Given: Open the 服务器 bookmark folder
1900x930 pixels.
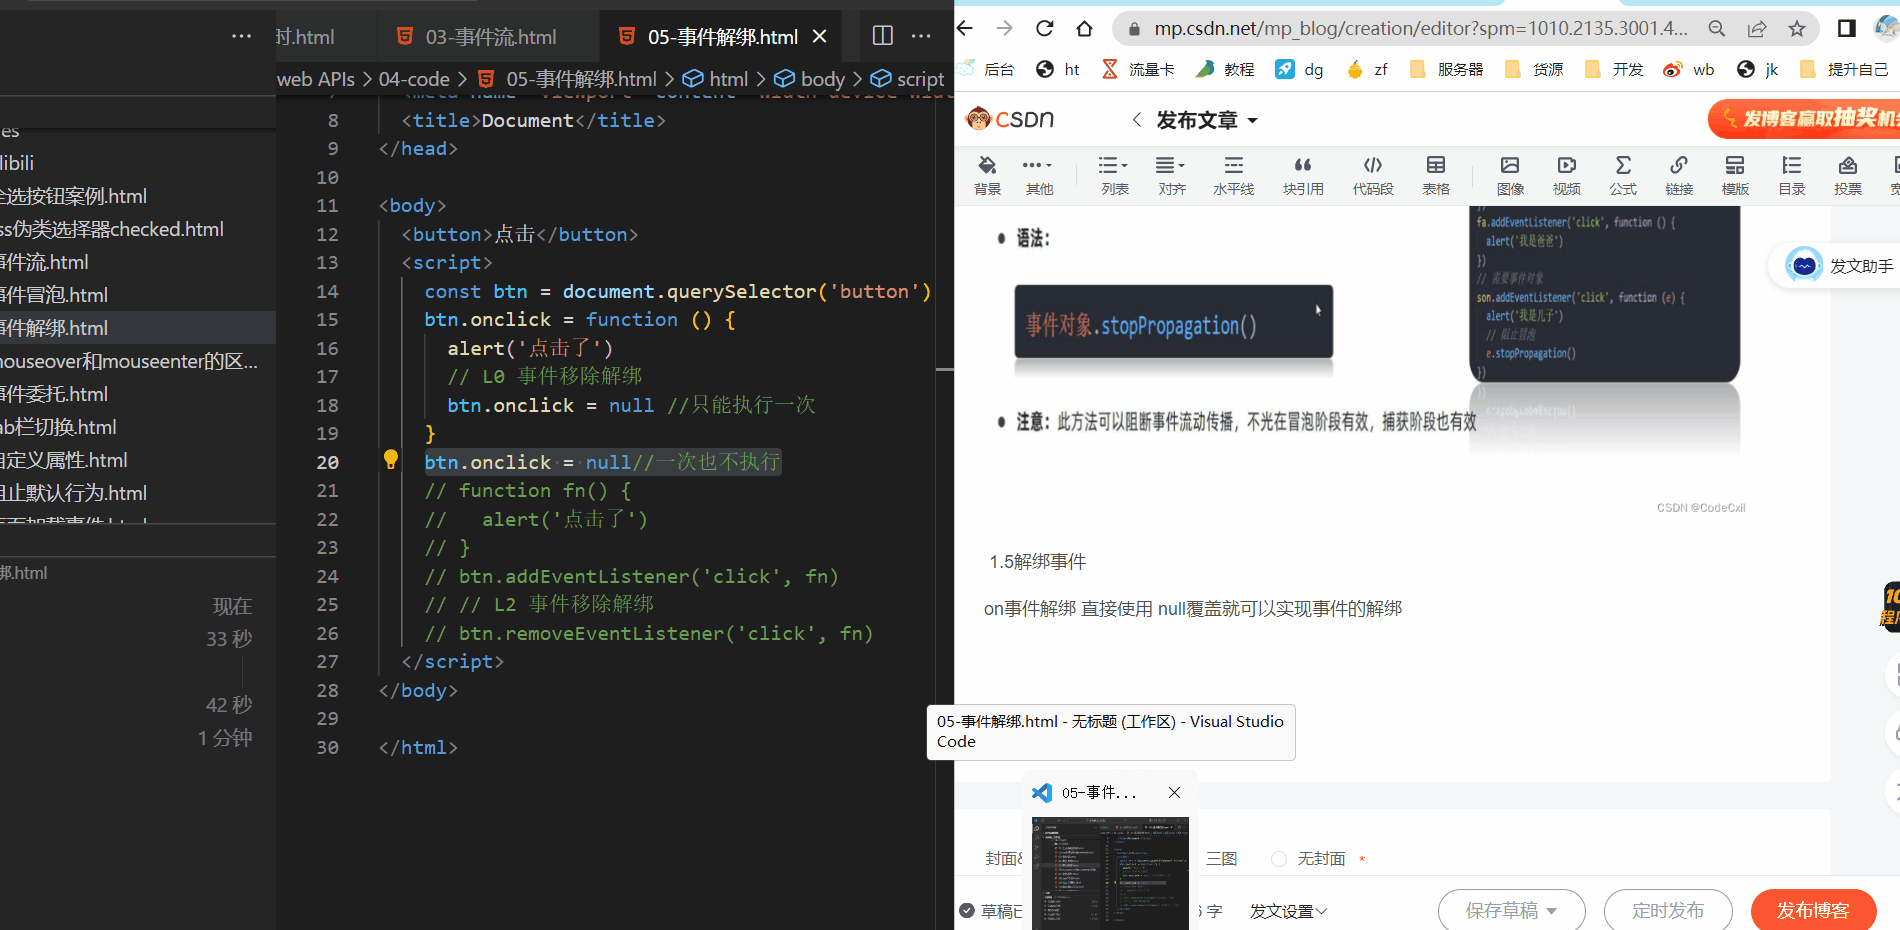Looking at the screenshot, I should pos(1446,69).
